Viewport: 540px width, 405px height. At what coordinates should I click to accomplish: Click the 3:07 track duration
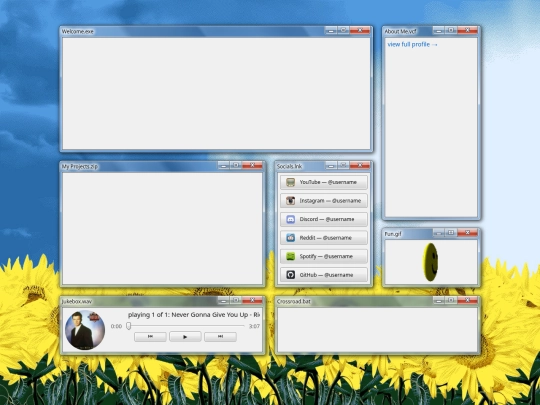pyautogui.click(x=255, y=326)
